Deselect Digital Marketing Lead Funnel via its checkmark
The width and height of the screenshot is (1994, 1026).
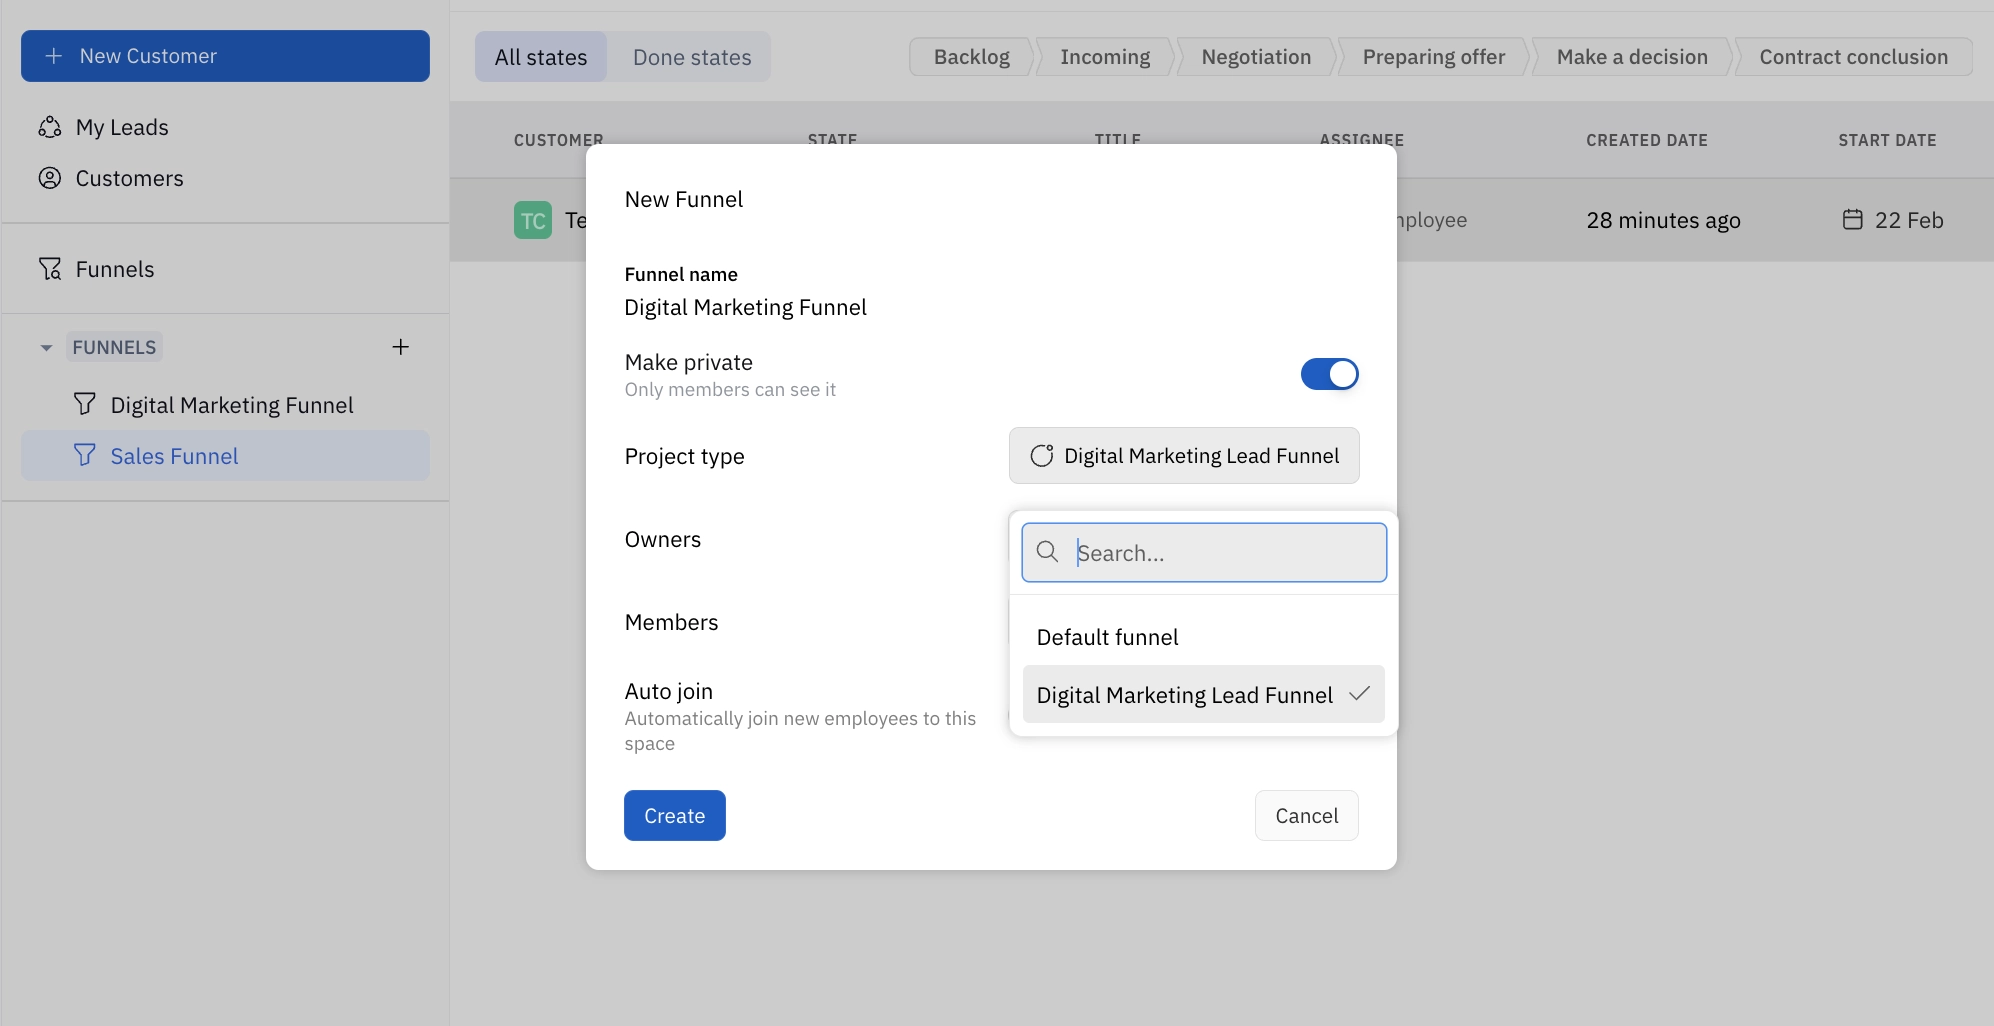click(1359, 694)
